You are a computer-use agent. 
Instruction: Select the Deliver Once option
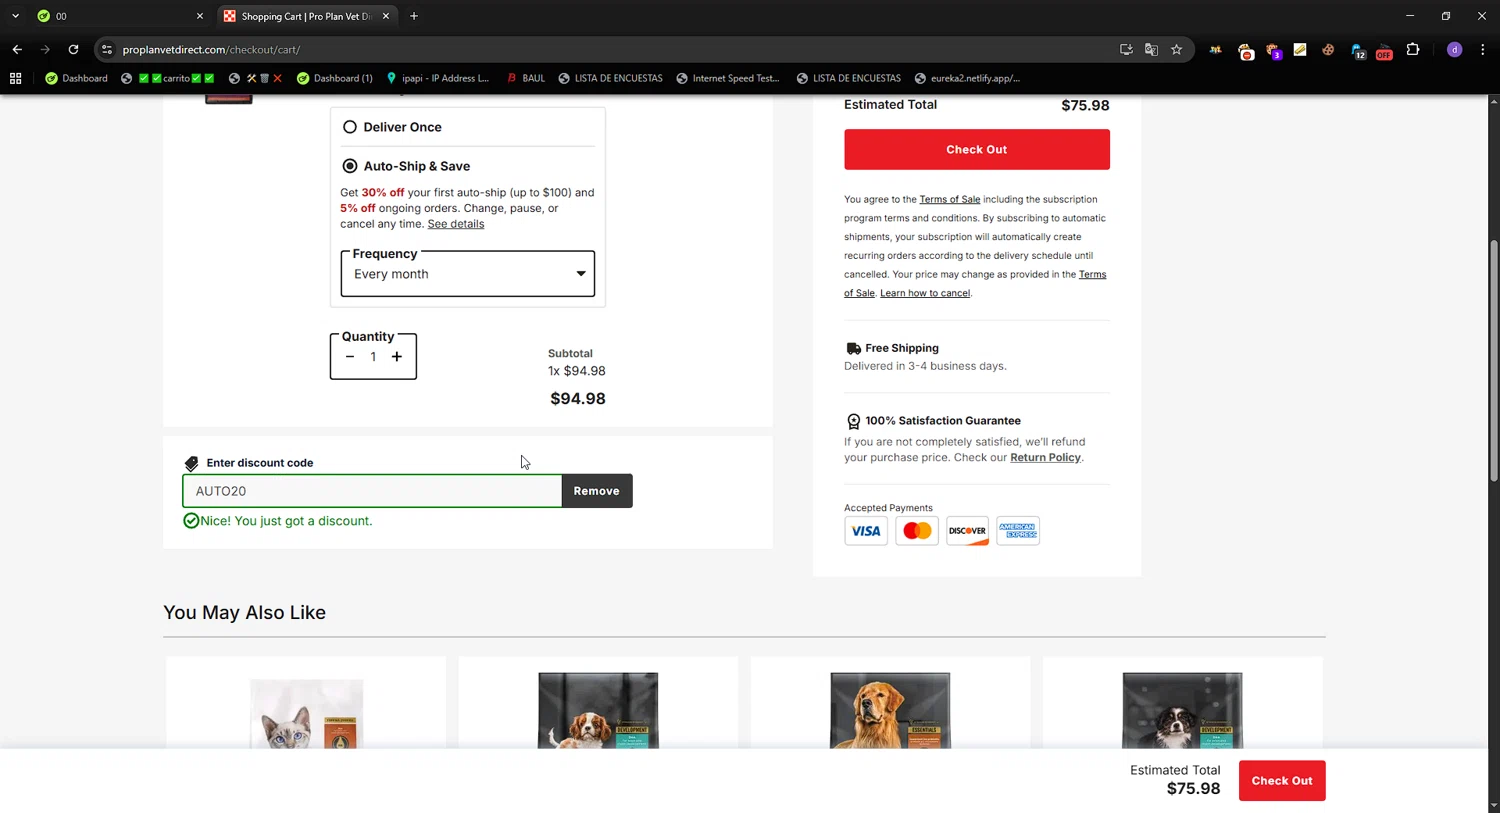tap(350, 127)
